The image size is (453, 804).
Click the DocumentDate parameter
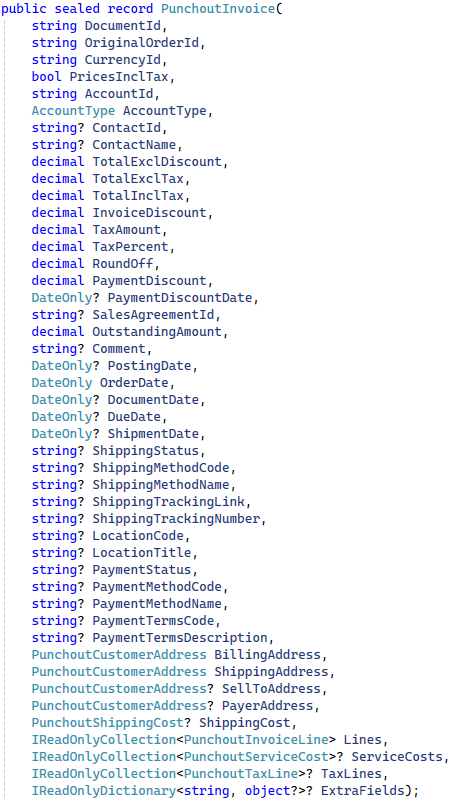point(153,399)
